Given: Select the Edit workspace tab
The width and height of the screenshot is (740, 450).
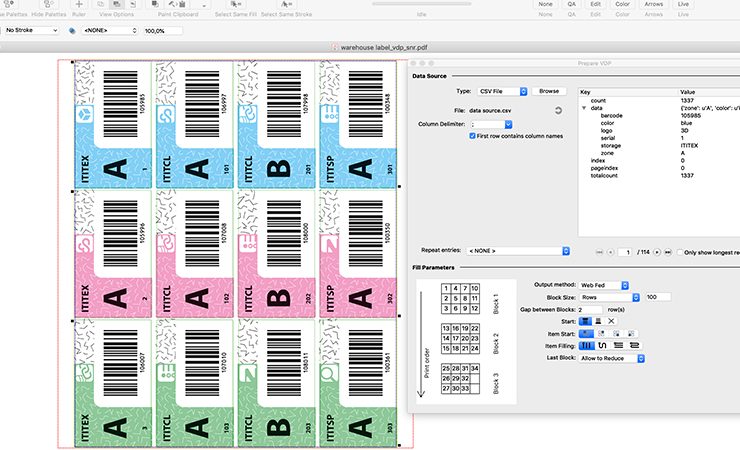Looking at the screenshot, I should [x=596, y=4].
